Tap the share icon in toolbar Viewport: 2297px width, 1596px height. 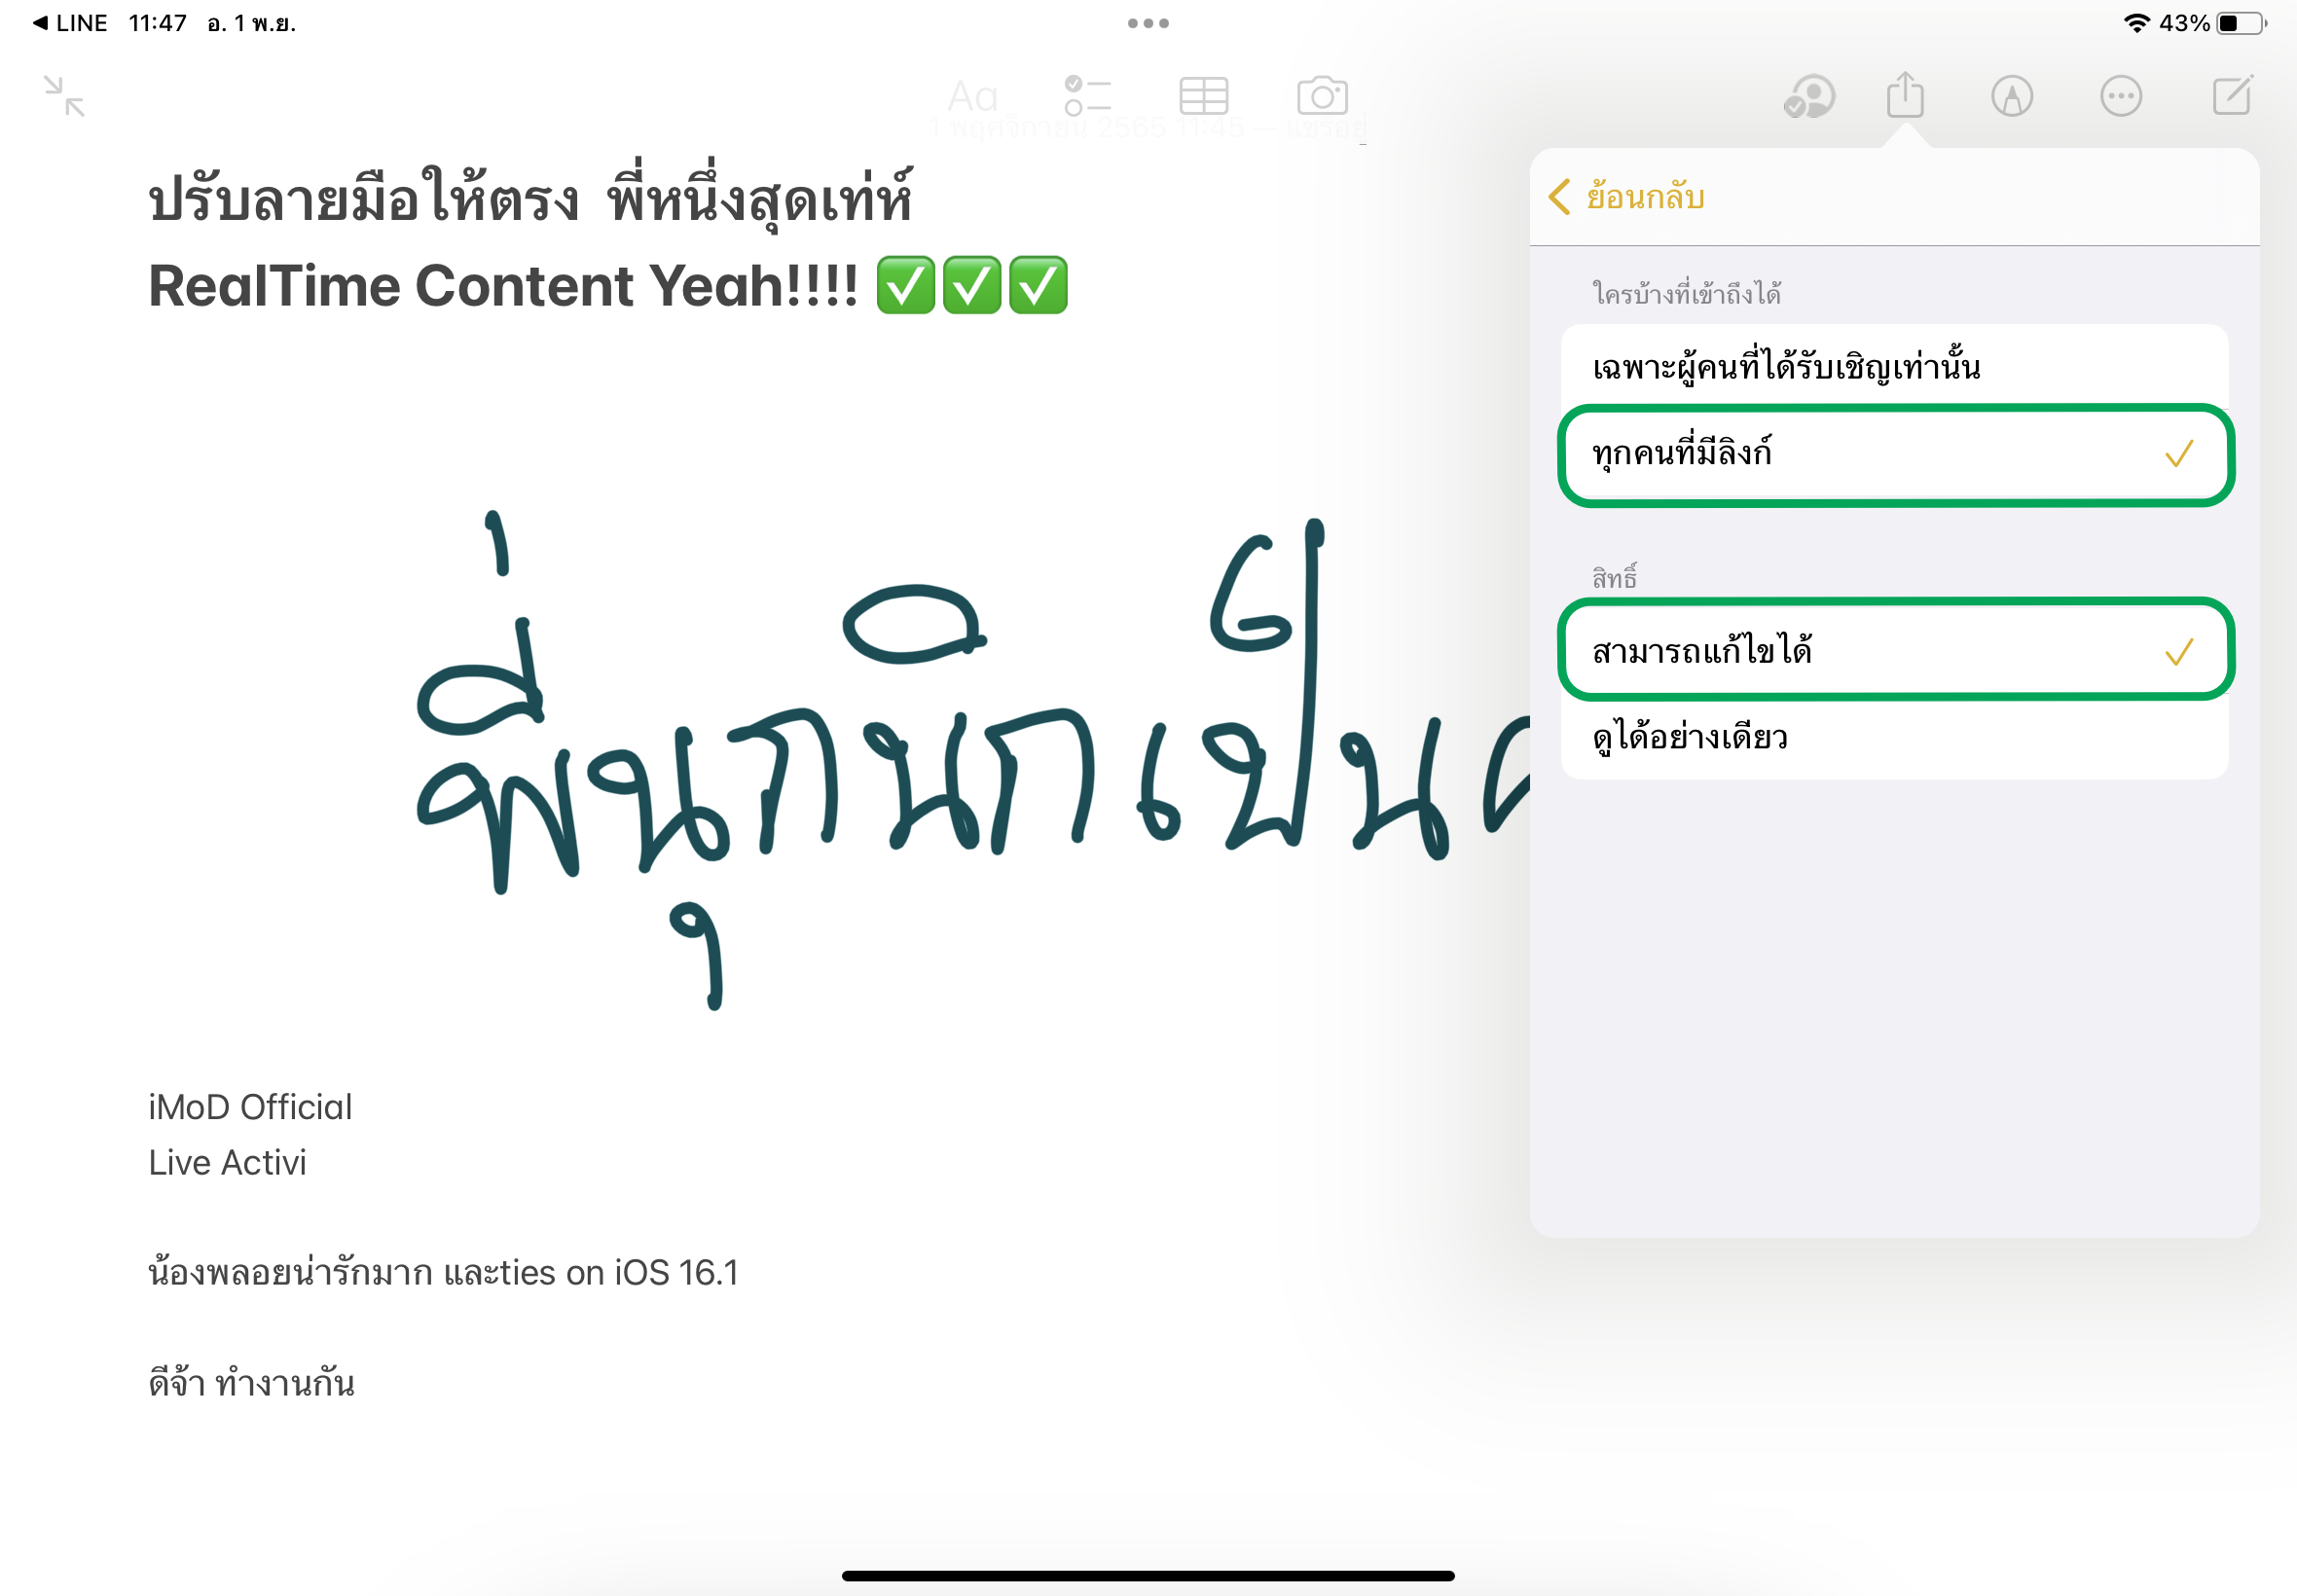[1905, 95]
